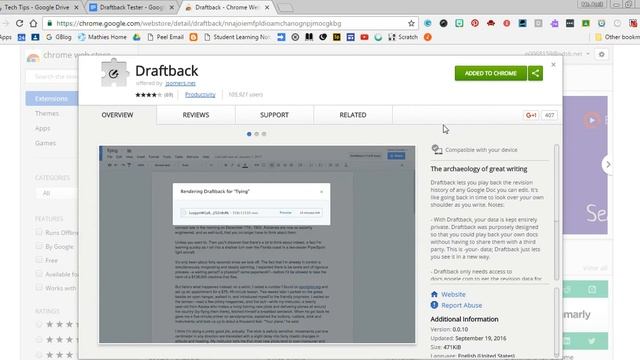Open the Student Learning bookmark
This screenshot has height=360, width=640.
point(237,37)
